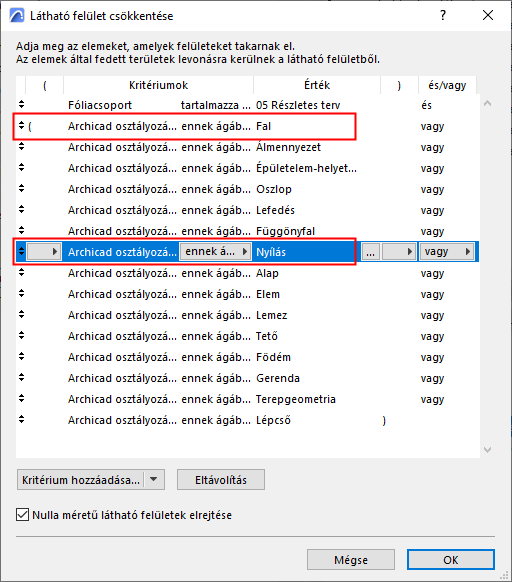Open the 'ennek á...' operator dropdown
The width and height of the screenshot is (512, 582).
[215, 252]
